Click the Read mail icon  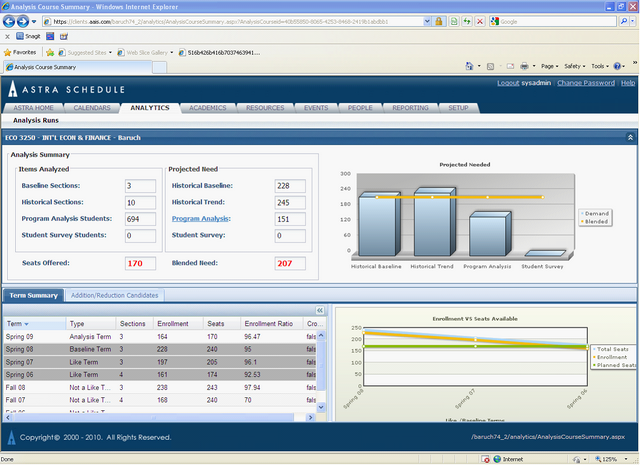[510, 66]
